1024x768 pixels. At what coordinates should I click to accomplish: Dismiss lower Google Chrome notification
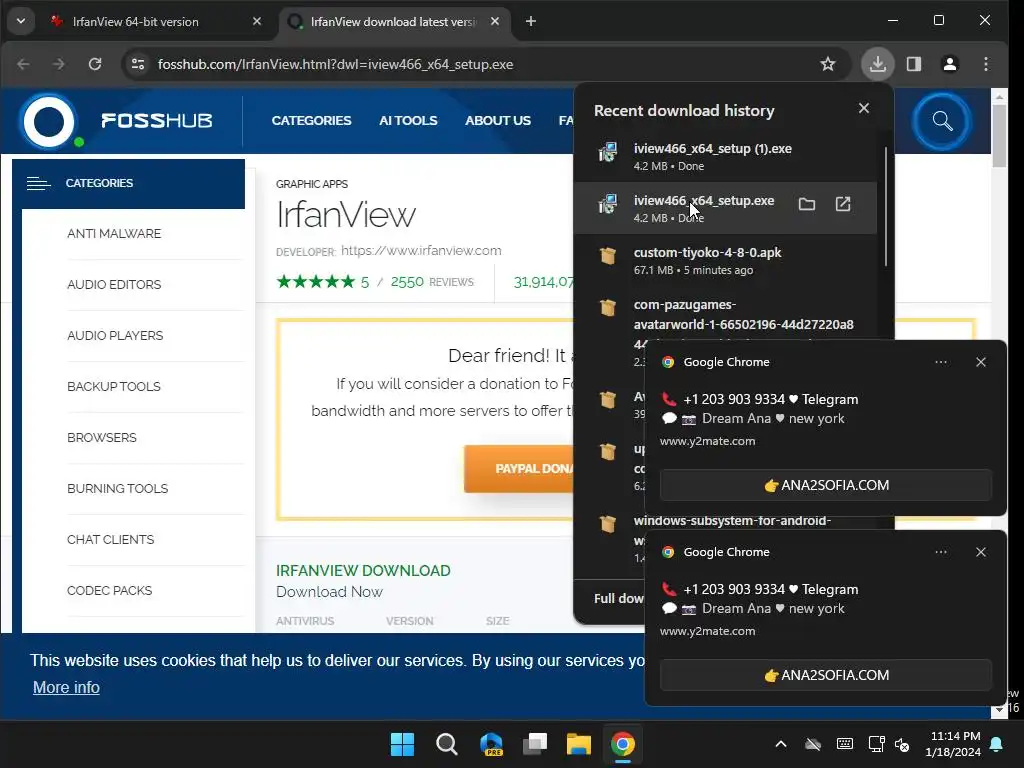click(x=981, y=552)
